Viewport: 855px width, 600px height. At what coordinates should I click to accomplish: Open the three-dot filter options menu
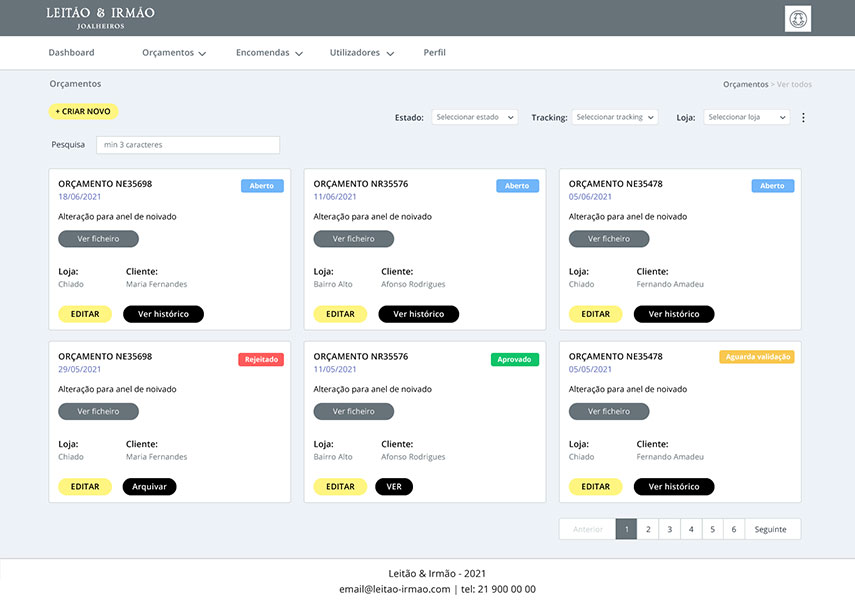[x=803, y=117]
